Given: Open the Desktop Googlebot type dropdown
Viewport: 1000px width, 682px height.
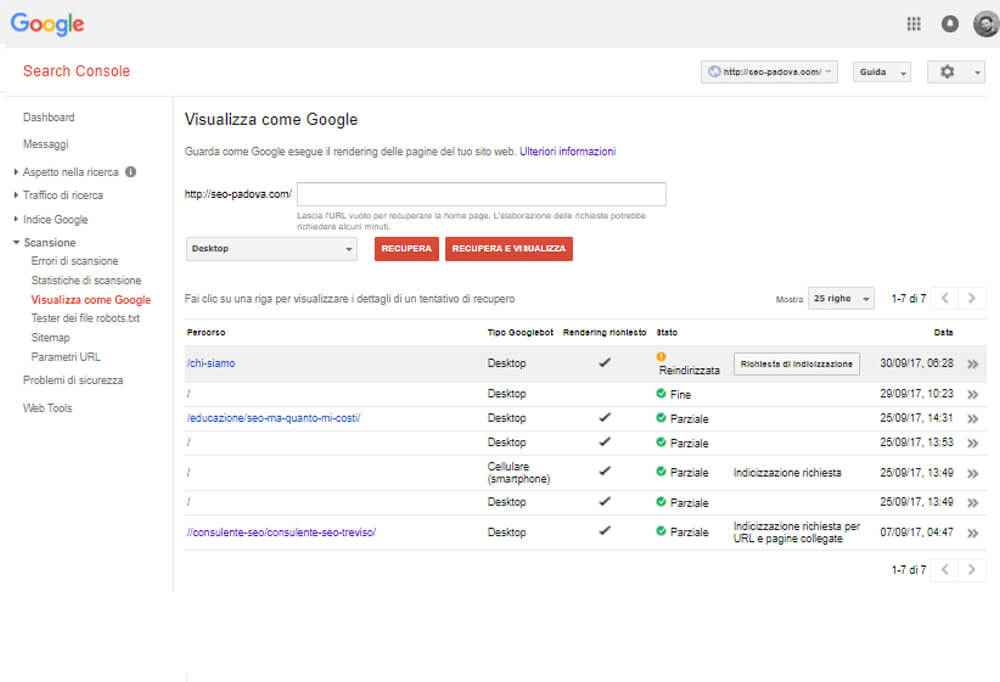Looking at the screenshot, I should tap(272, 249).
